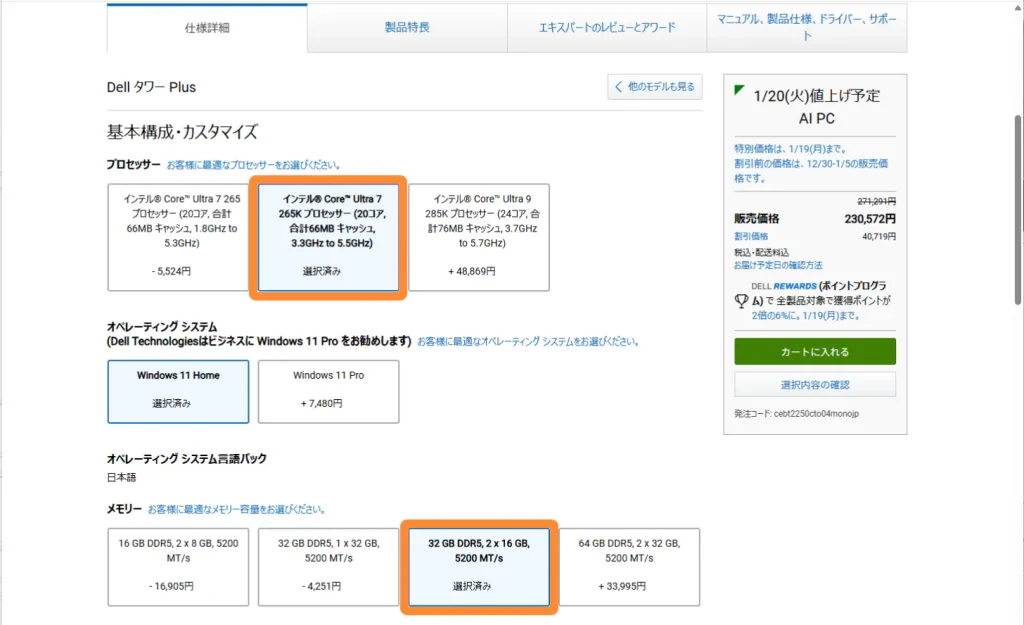Pick 32 GB DDR5 1 x 32 GB memory
1024x625 pixels.
(328, 566)
